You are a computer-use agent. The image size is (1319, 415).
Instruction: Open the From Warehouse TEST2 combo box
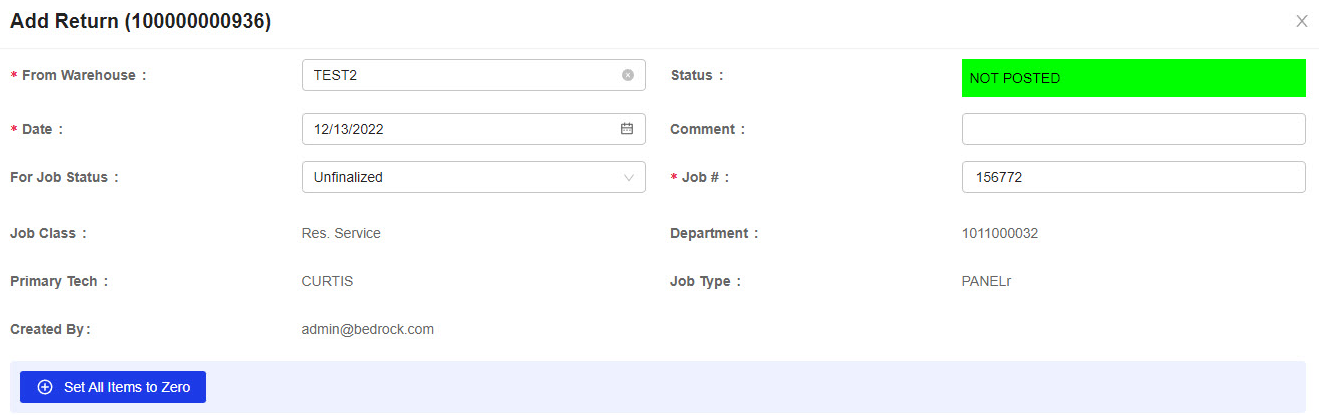[474, 75]
